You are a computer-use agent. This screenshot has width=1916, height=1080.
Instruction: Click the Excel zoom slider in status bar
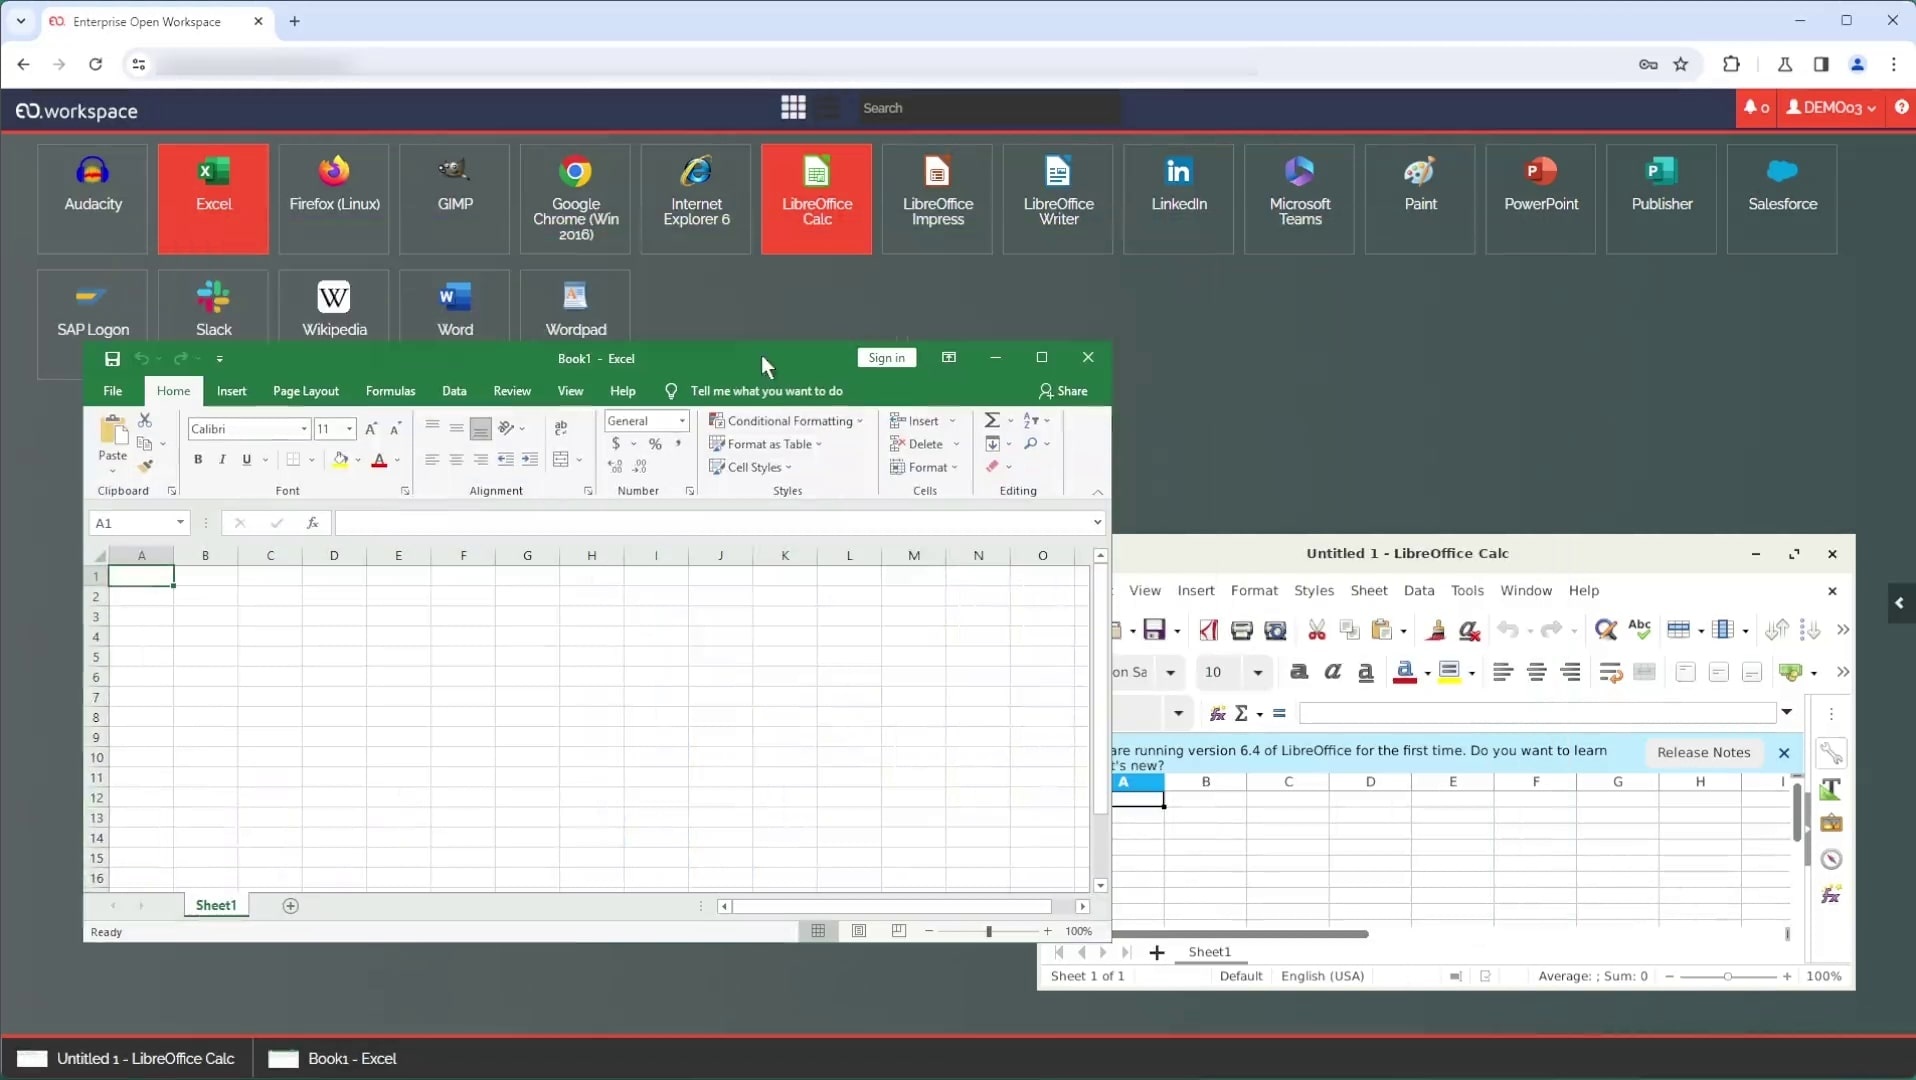988,931
